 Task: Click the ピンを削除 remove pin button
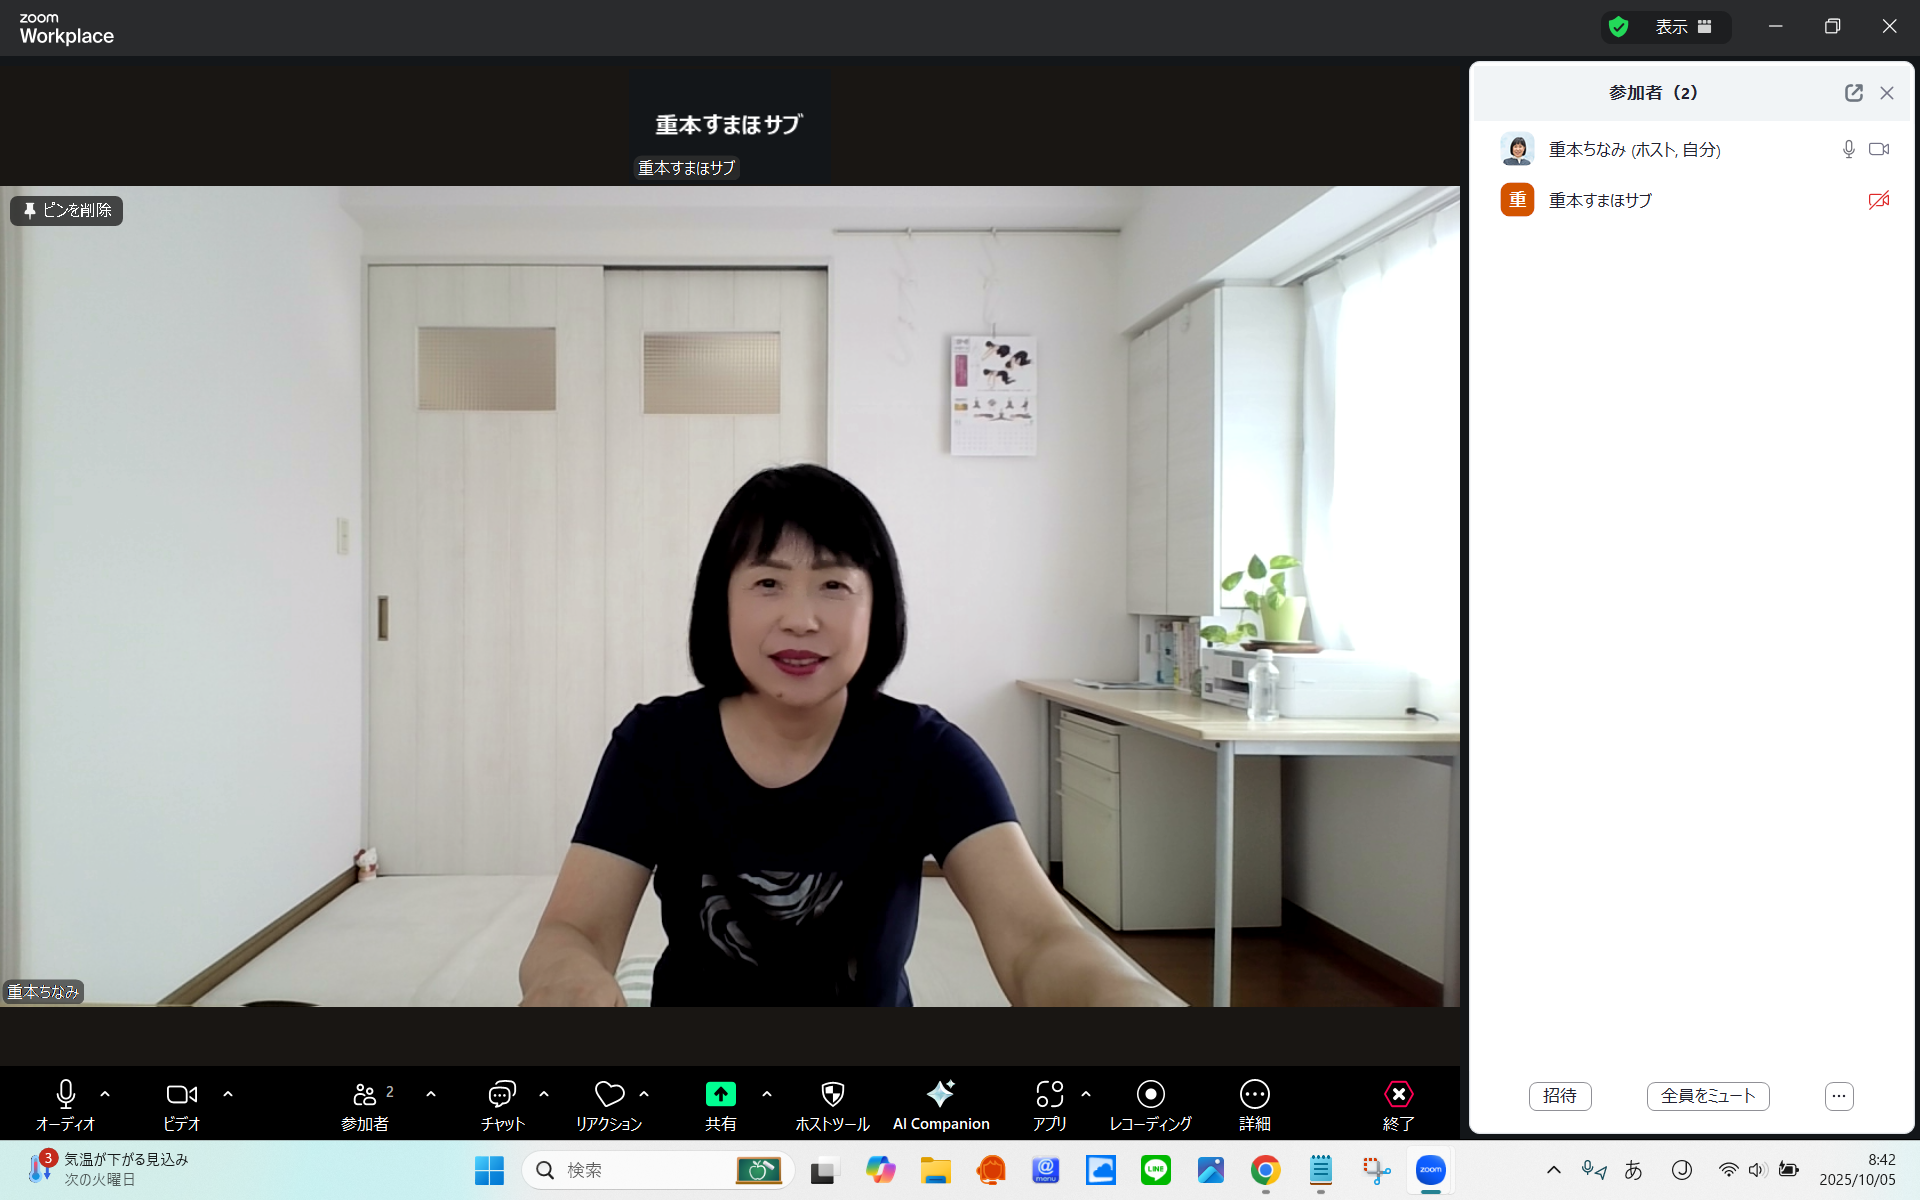point(67,210)
